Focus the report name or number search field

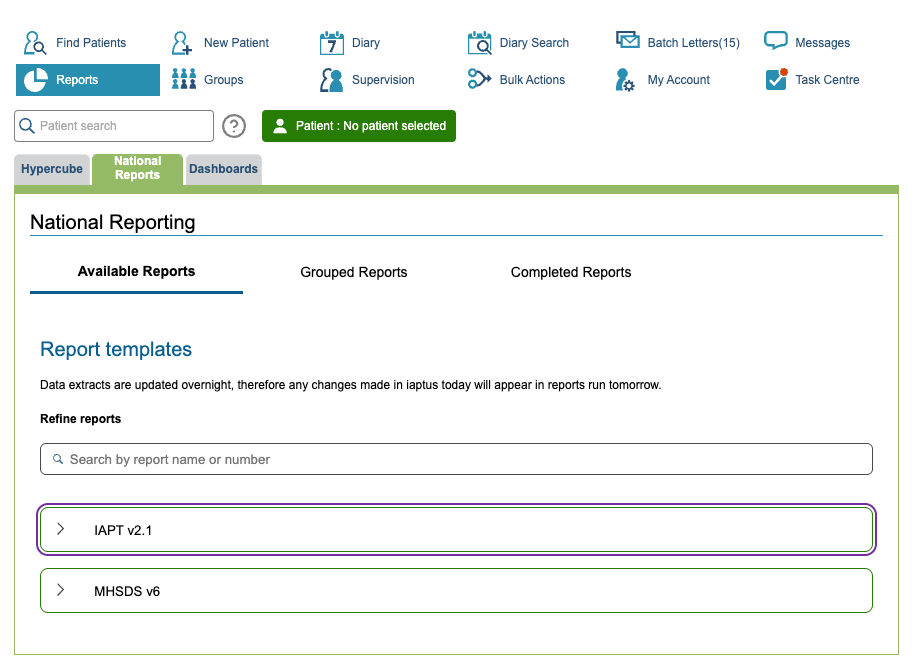tap(456, 459)
